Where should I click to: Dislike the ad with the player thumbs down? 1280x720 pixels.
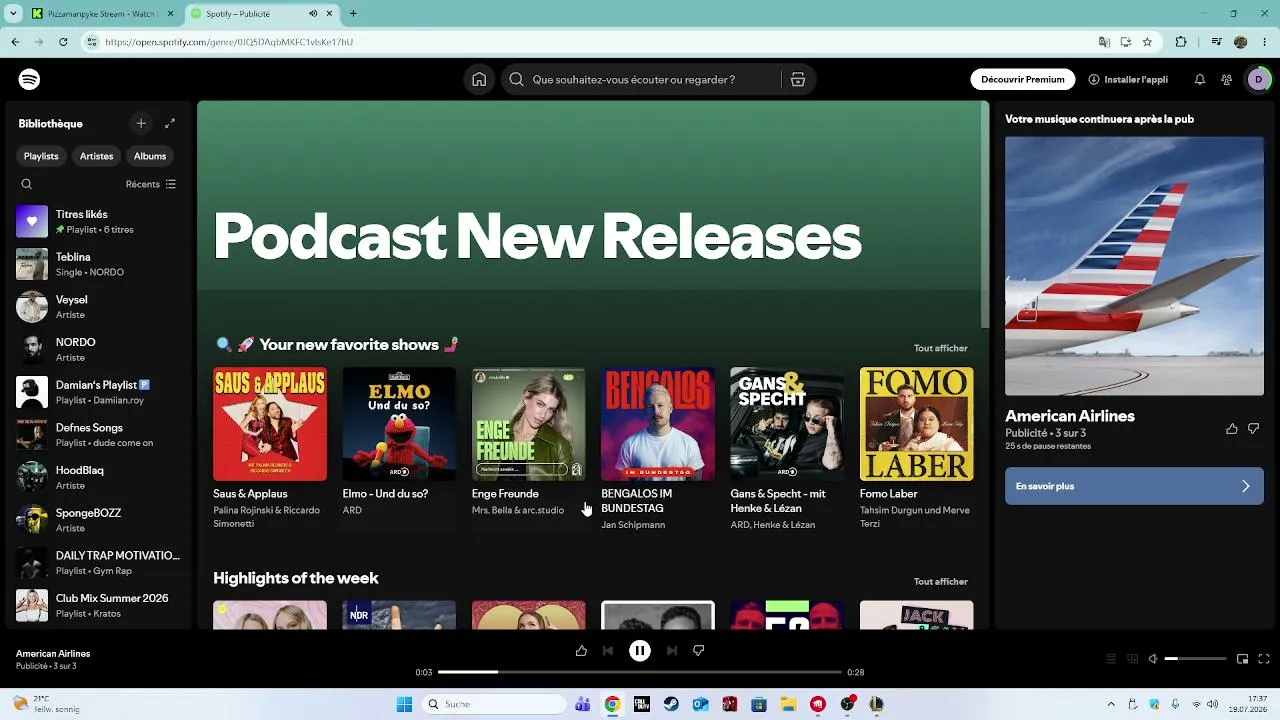tap(699, 651)
